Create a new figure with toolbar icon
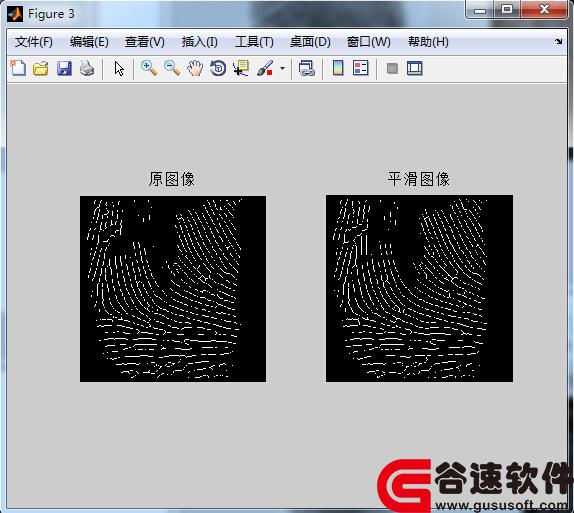 18,68
